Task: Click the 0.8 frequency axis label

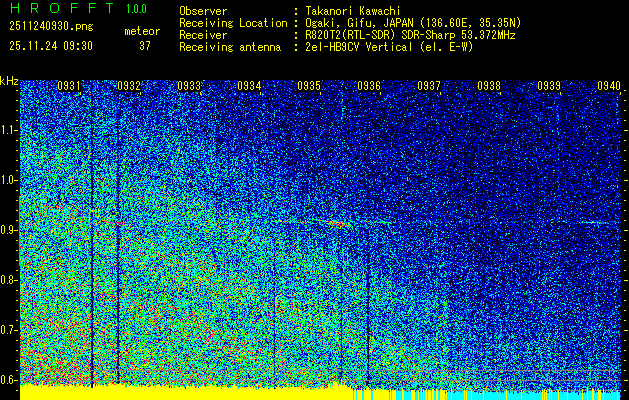Action: tap(8, 280)
